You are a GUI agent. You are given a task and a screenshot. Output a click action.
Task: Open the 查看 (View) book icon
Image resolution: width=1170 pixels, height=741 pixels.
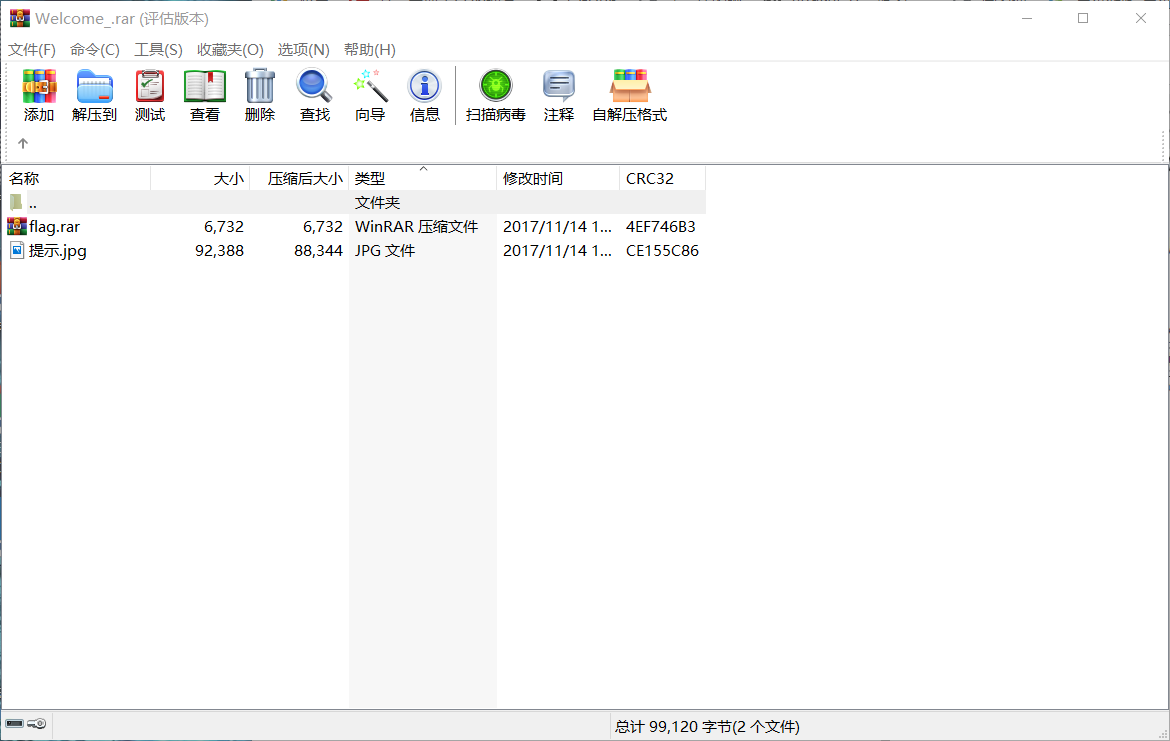coord(204,87)
